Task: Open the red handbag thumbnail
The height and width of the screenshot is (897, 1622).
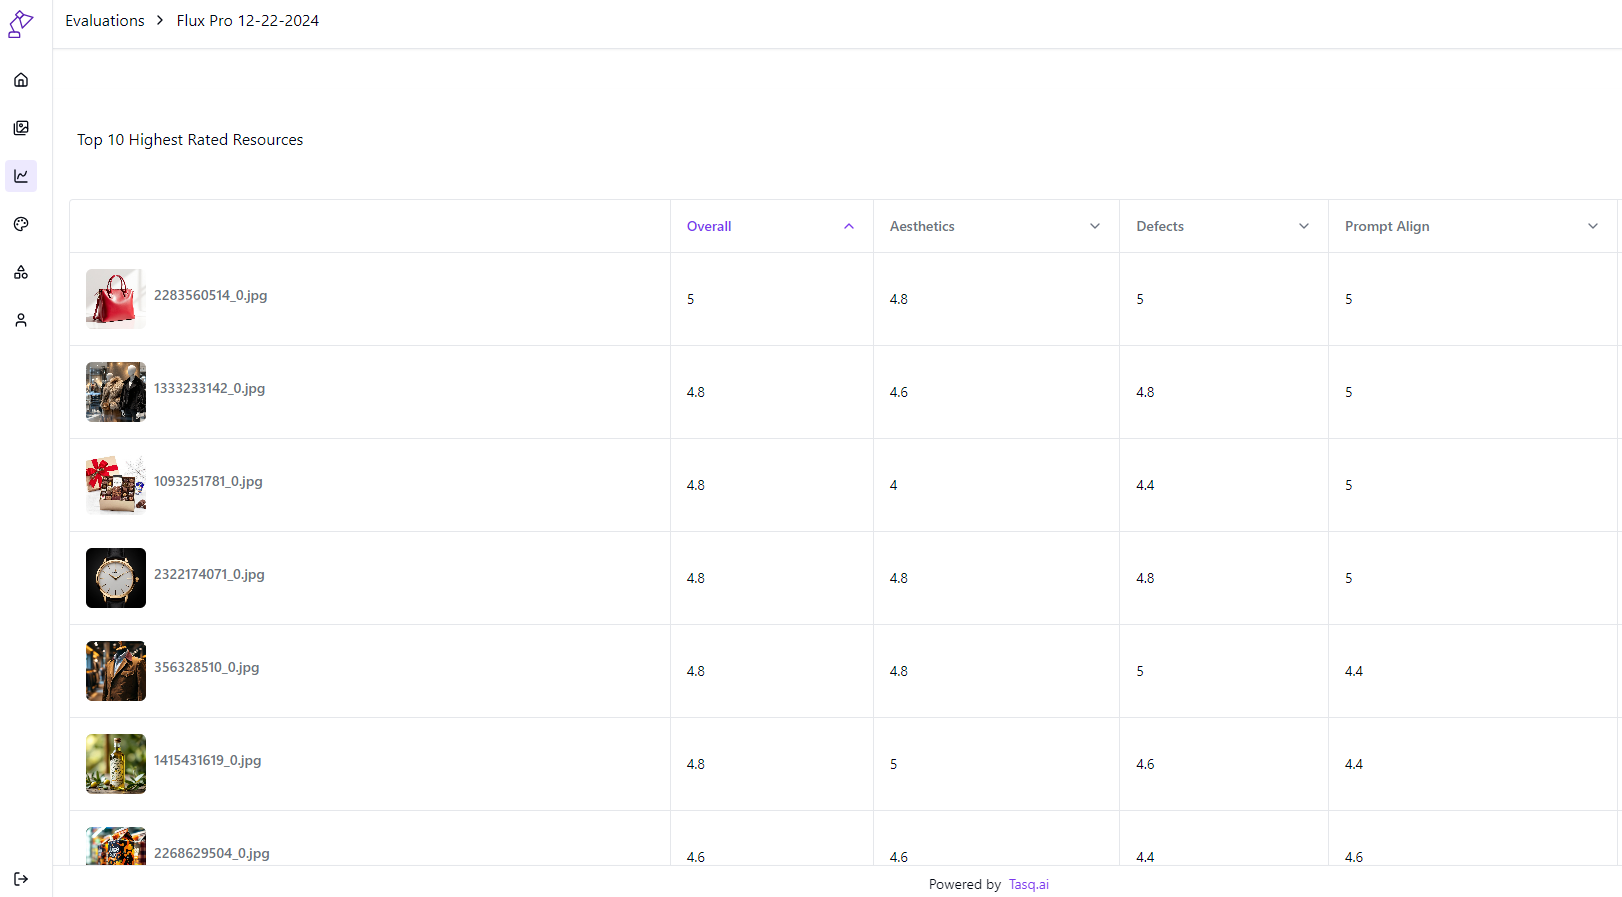Action: pos(116,299)
